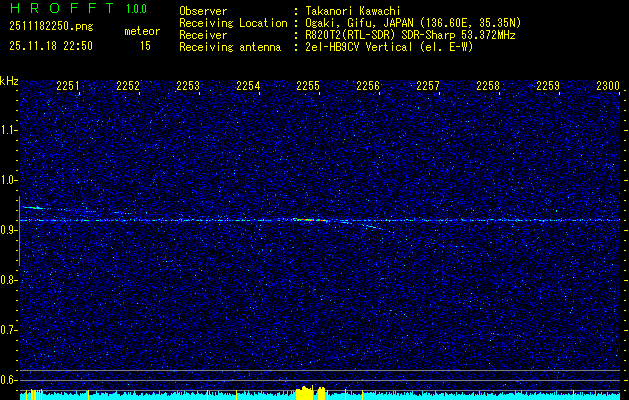Click the date stamp 25.11.18 22:50
This screenshot has width=629, height=400.
click(50, 46)
